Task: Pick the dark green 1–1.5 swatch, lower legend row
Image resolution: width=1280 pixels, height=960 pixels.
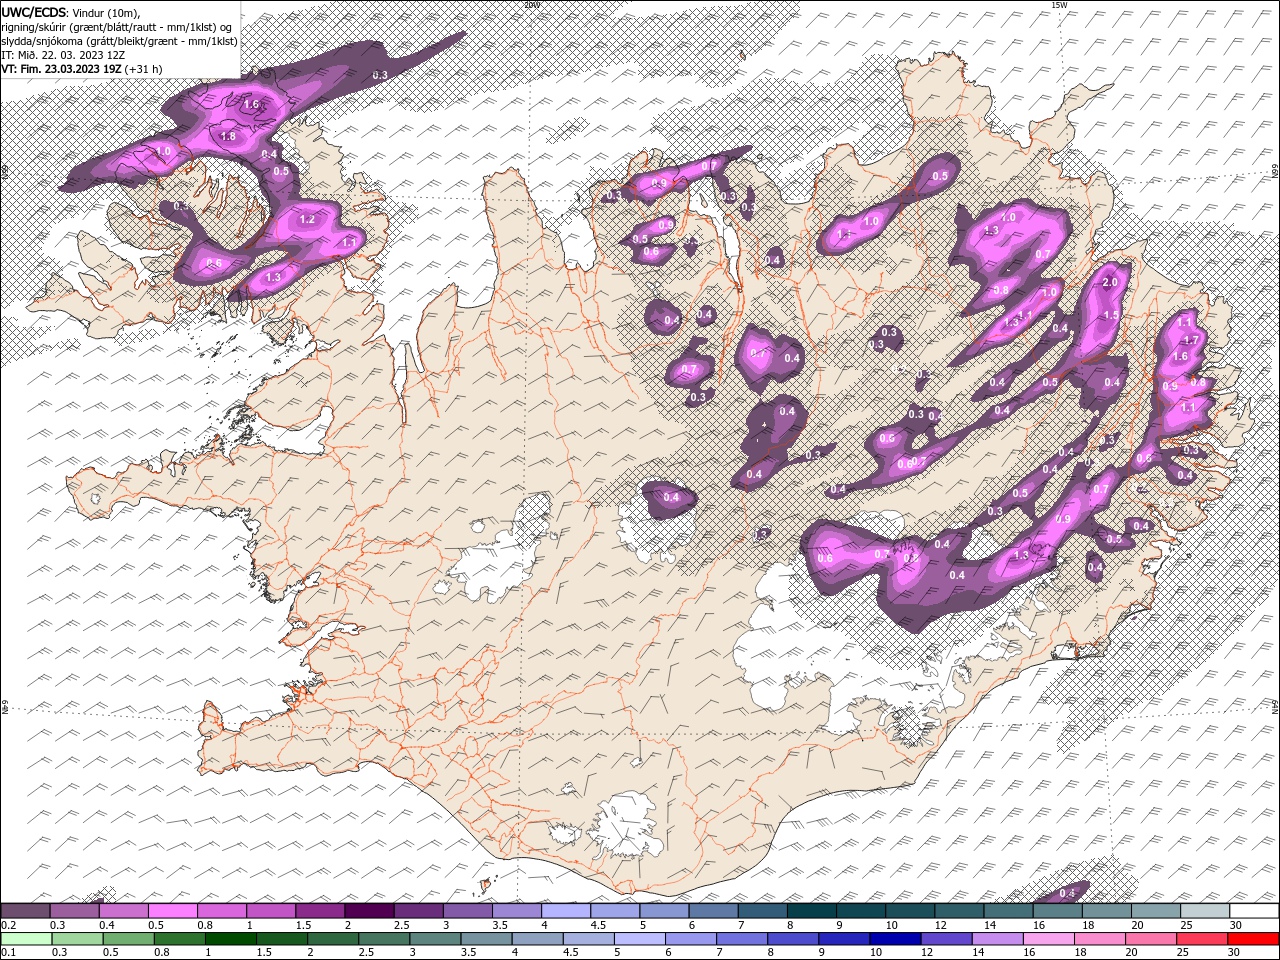Action: click(x=232, y=939)
